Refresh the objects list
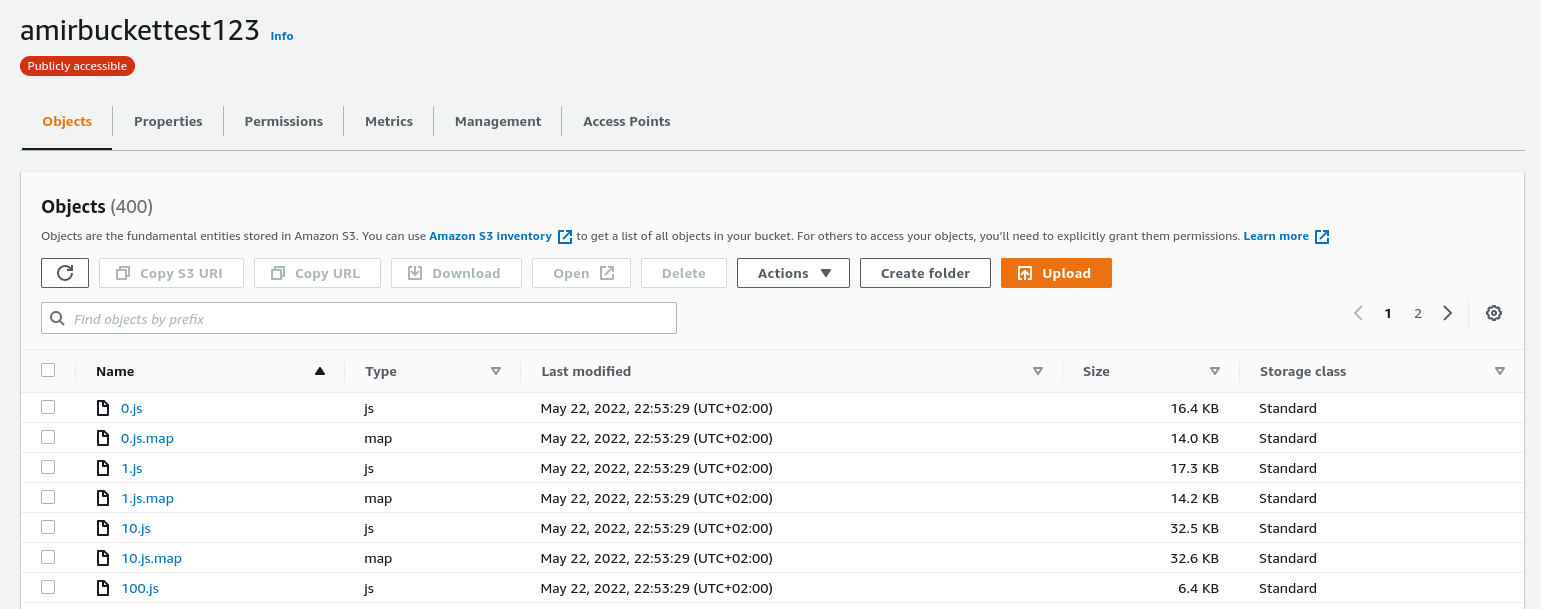This screenshot has width=1541, height=609. point(65,273)
